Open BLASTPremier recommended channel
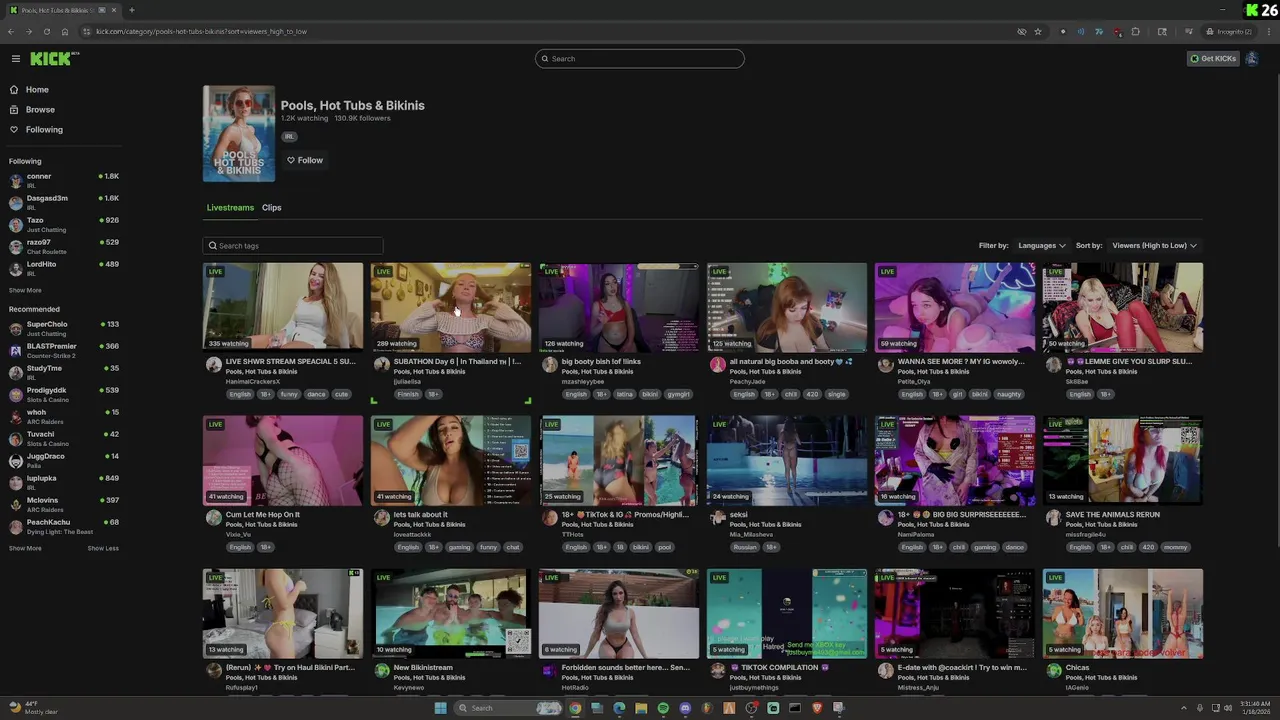Screen dimensions: 1280x720 (64, 350)
